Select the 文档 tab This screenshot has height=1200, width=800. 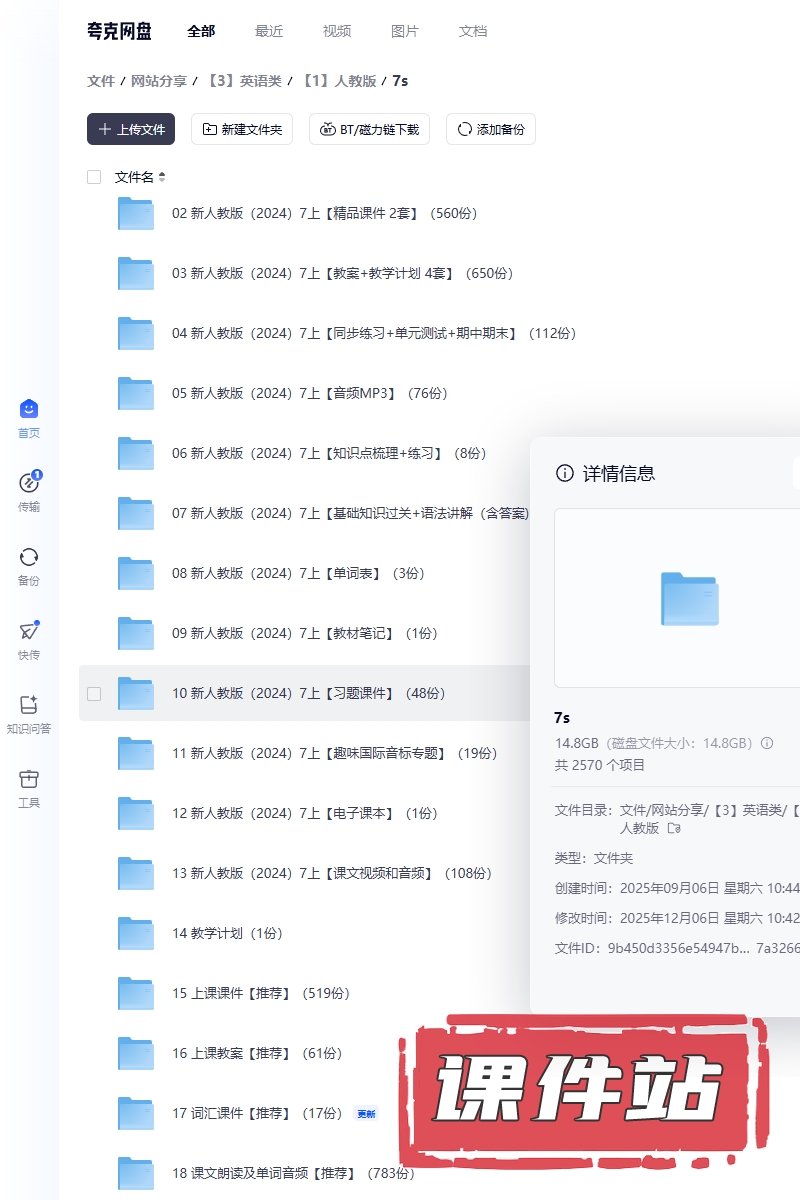click(473, 31)
